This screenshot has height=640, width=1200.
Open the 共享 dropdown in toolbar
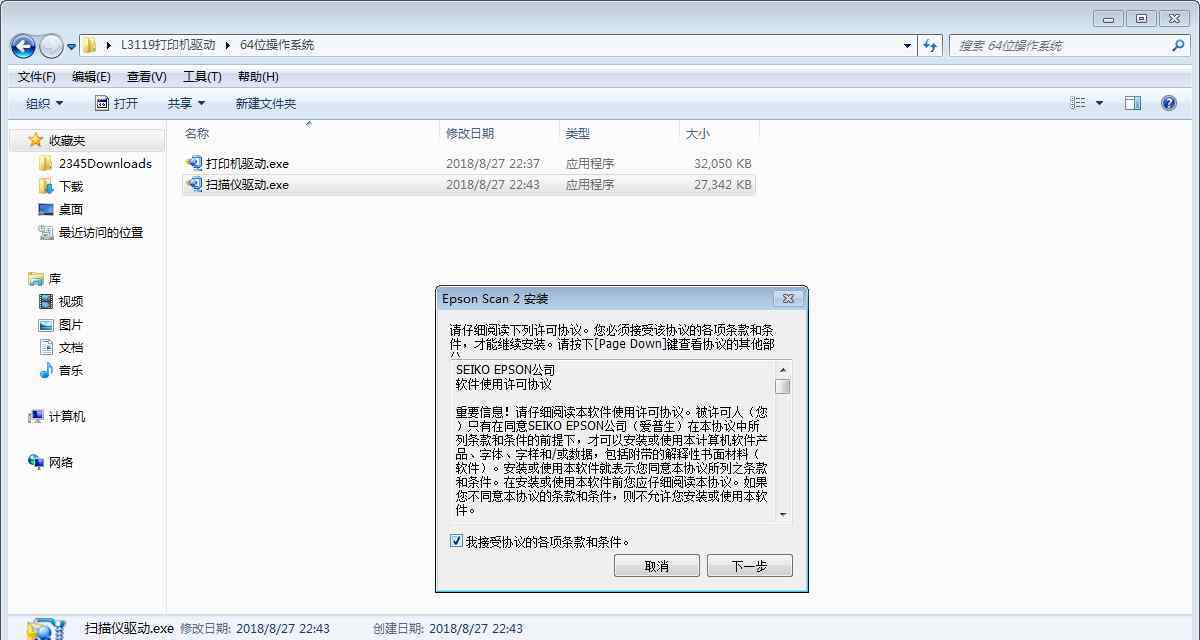point(186,103)
